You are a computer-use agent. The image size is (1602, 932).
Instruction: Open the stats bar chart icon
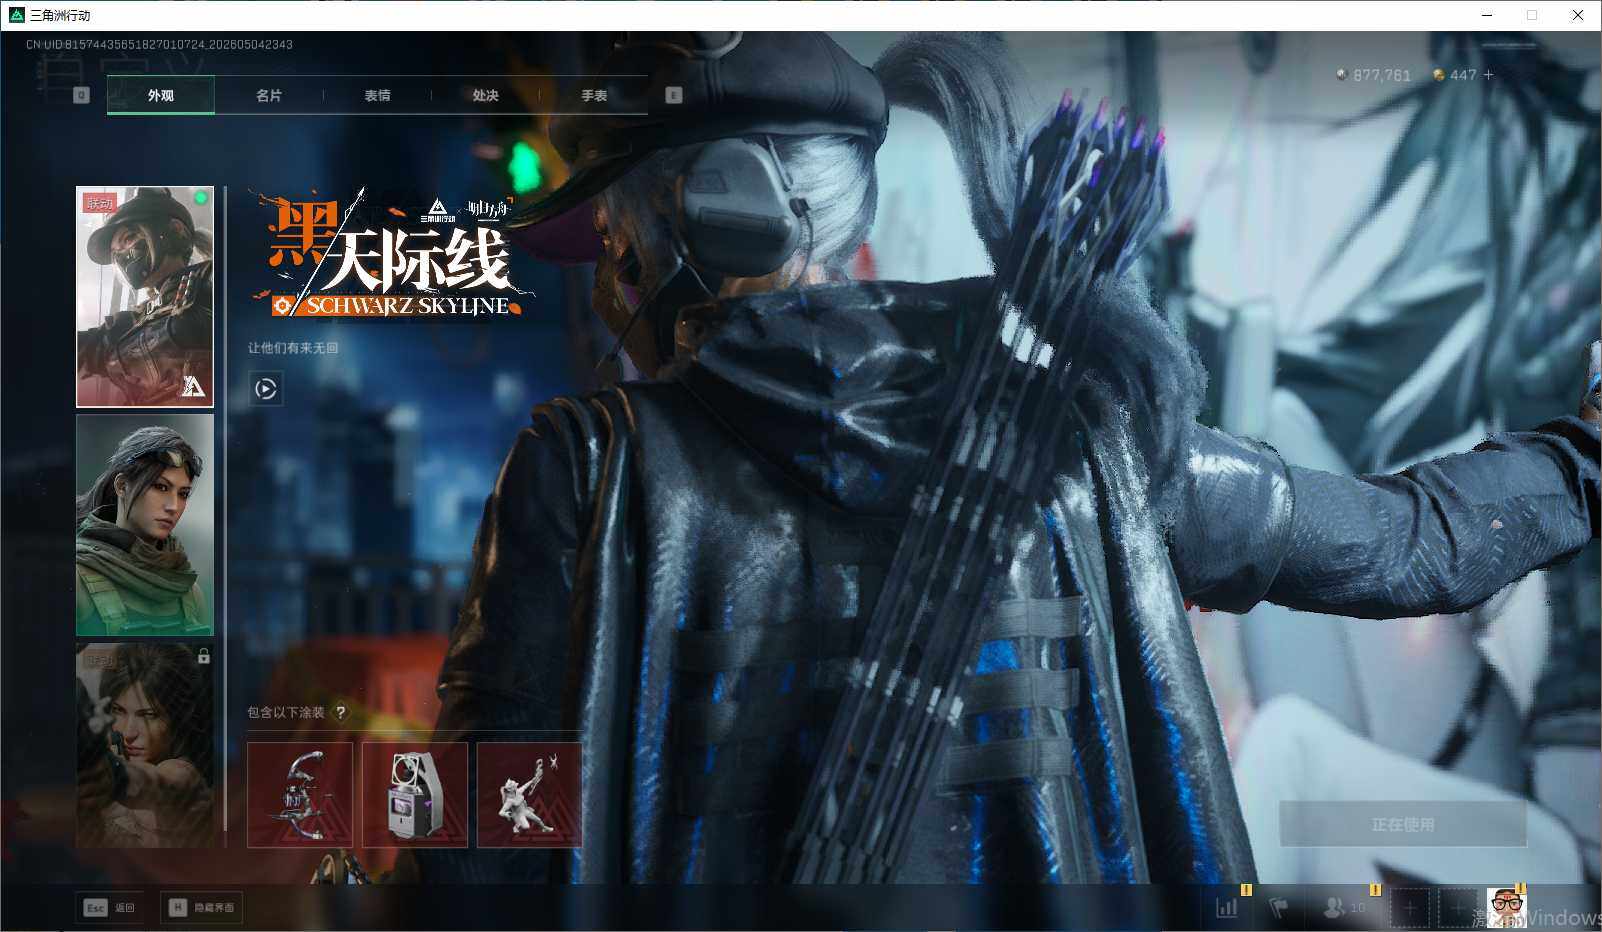(x=1227, y=907)
